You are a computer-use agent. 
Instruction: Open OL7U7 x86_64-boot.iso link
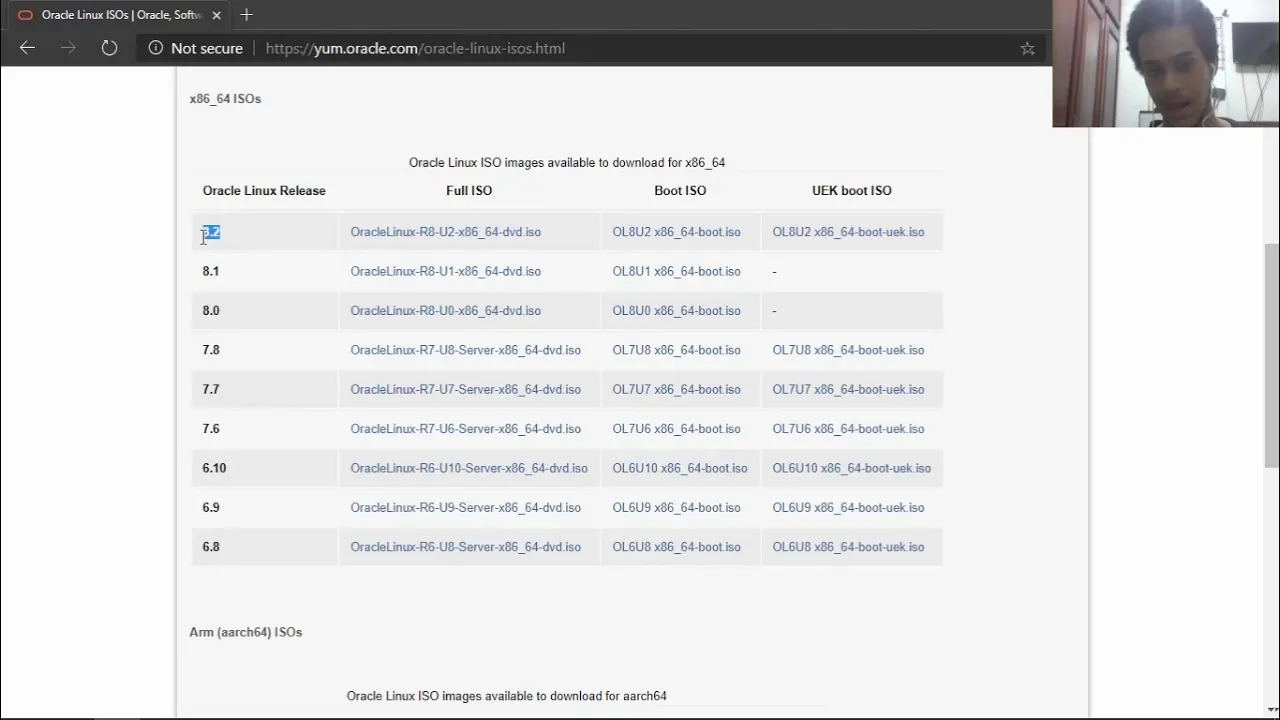click(676, 389)
